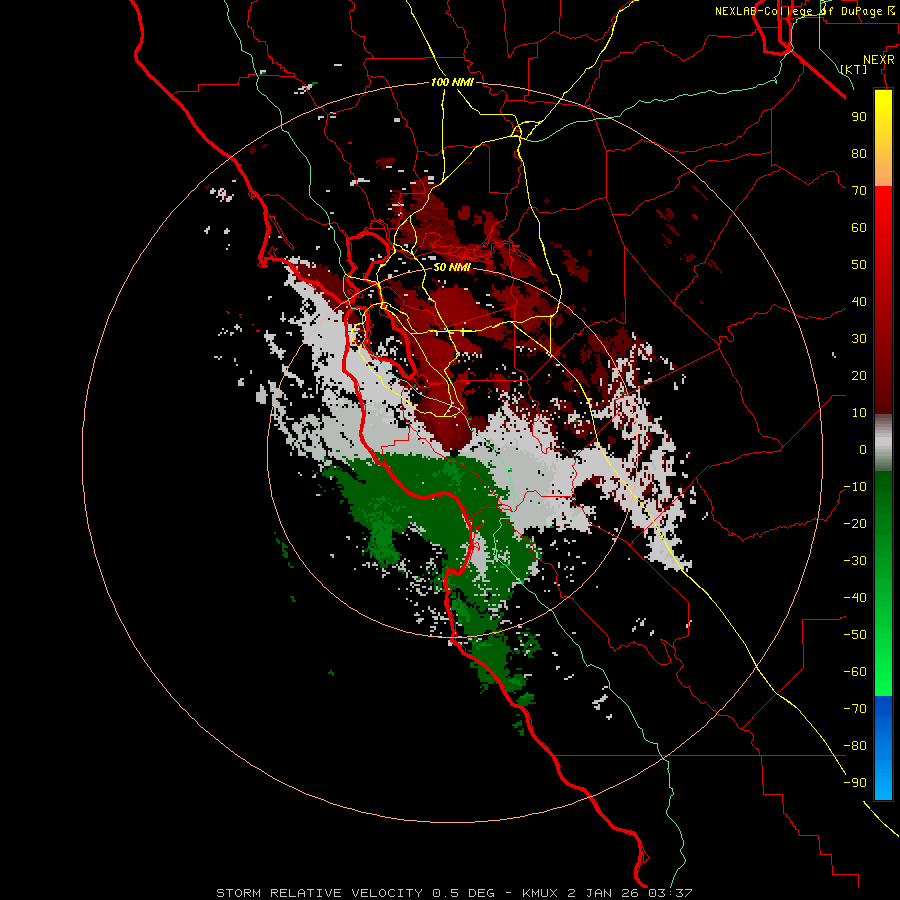Select the bright green segment near -60 knots
This screenshot has height=900, width=900.
pos(883,669)
